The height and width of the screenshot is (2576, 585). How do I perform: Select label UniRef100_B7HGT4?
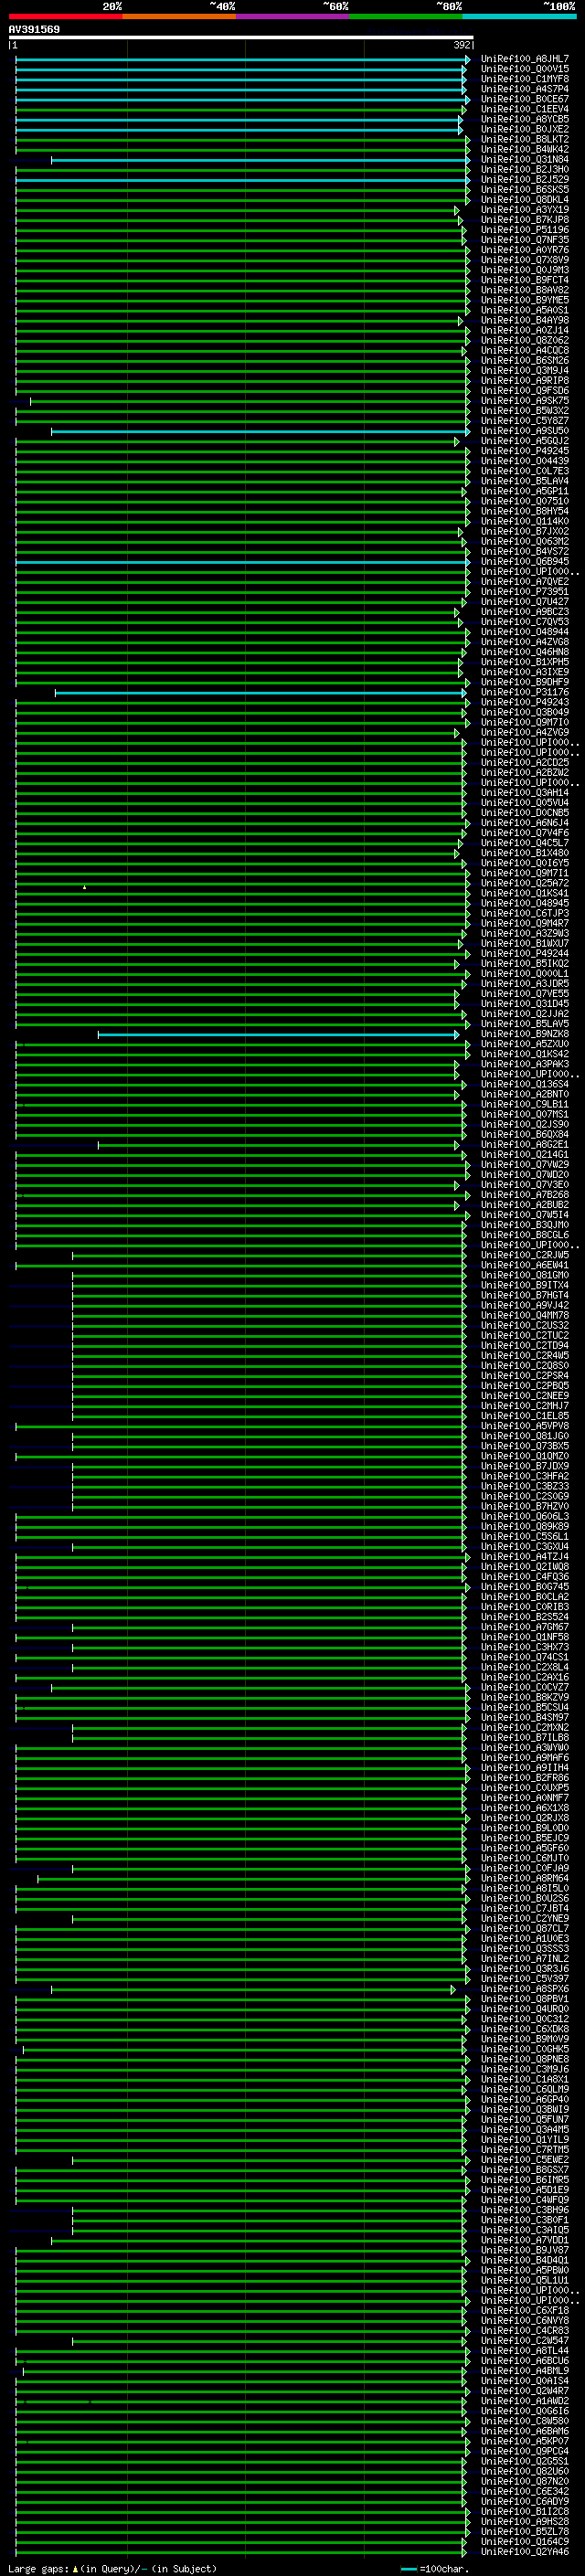pyautogui.click(x=524, y=1296)
